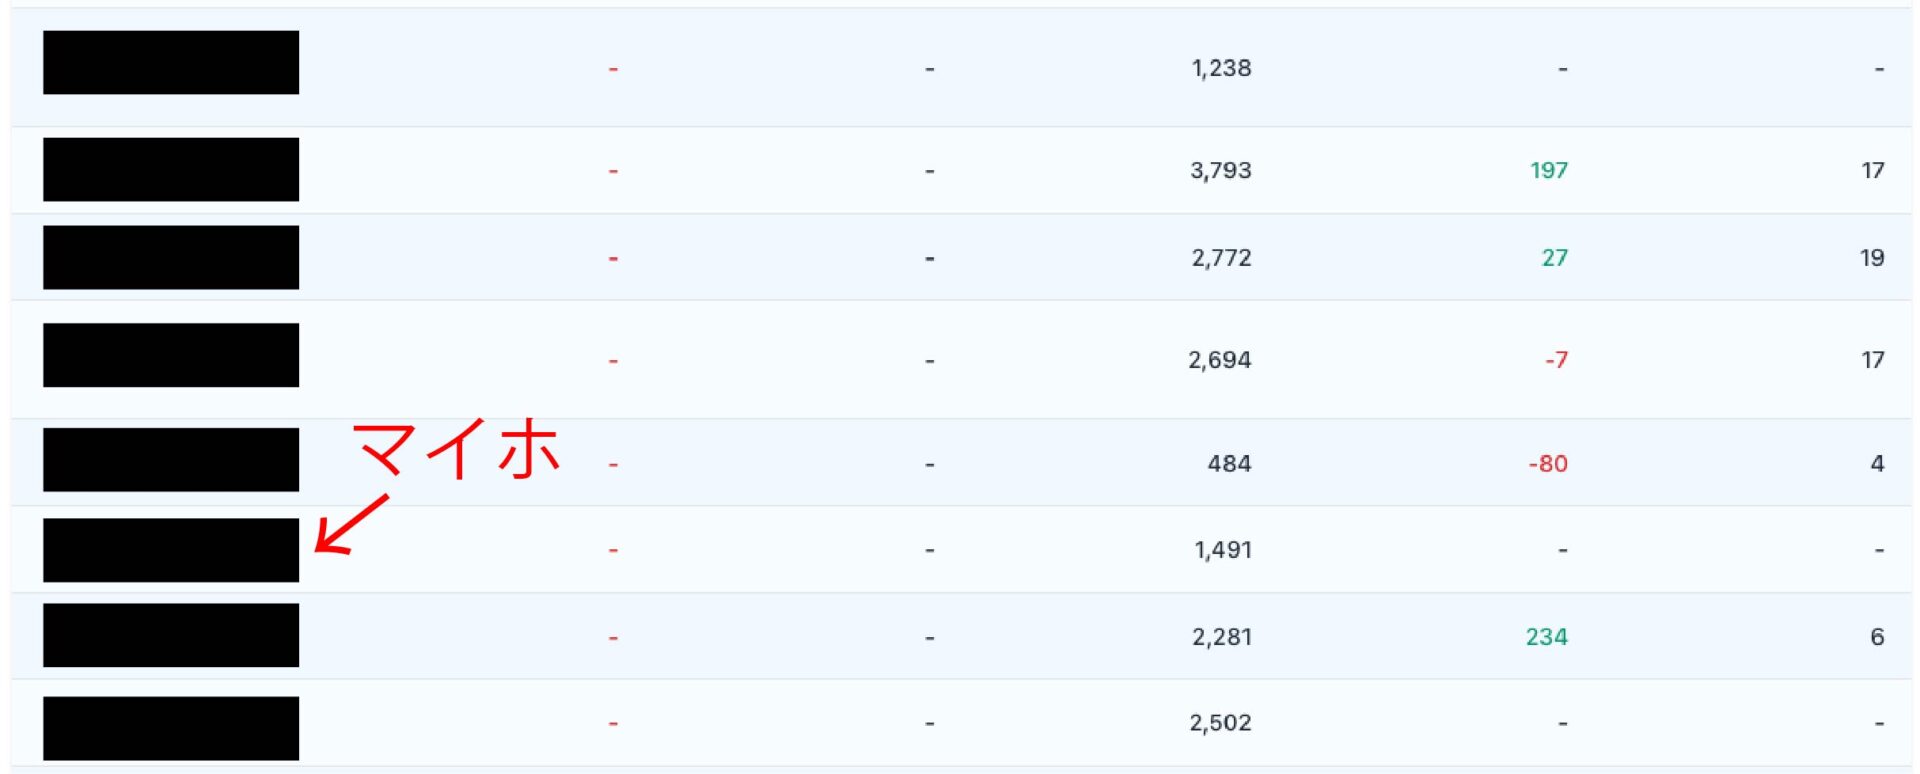The height and width of the screenshot is (774, 1920).
Task: Select the 2,281 cell
Action: [1221, 637]
